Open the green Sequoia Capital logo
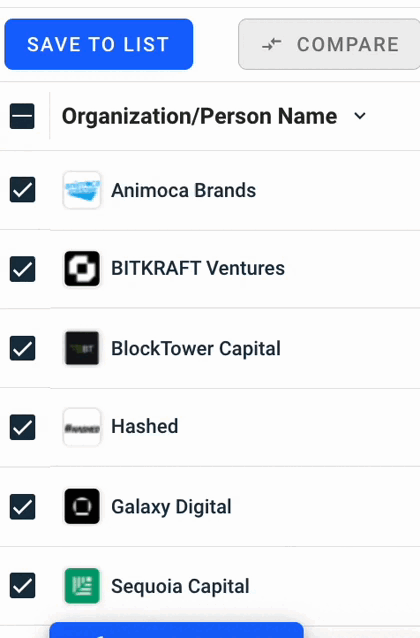The height and width of the screenshot is (638, 420). tap(82, 586)
